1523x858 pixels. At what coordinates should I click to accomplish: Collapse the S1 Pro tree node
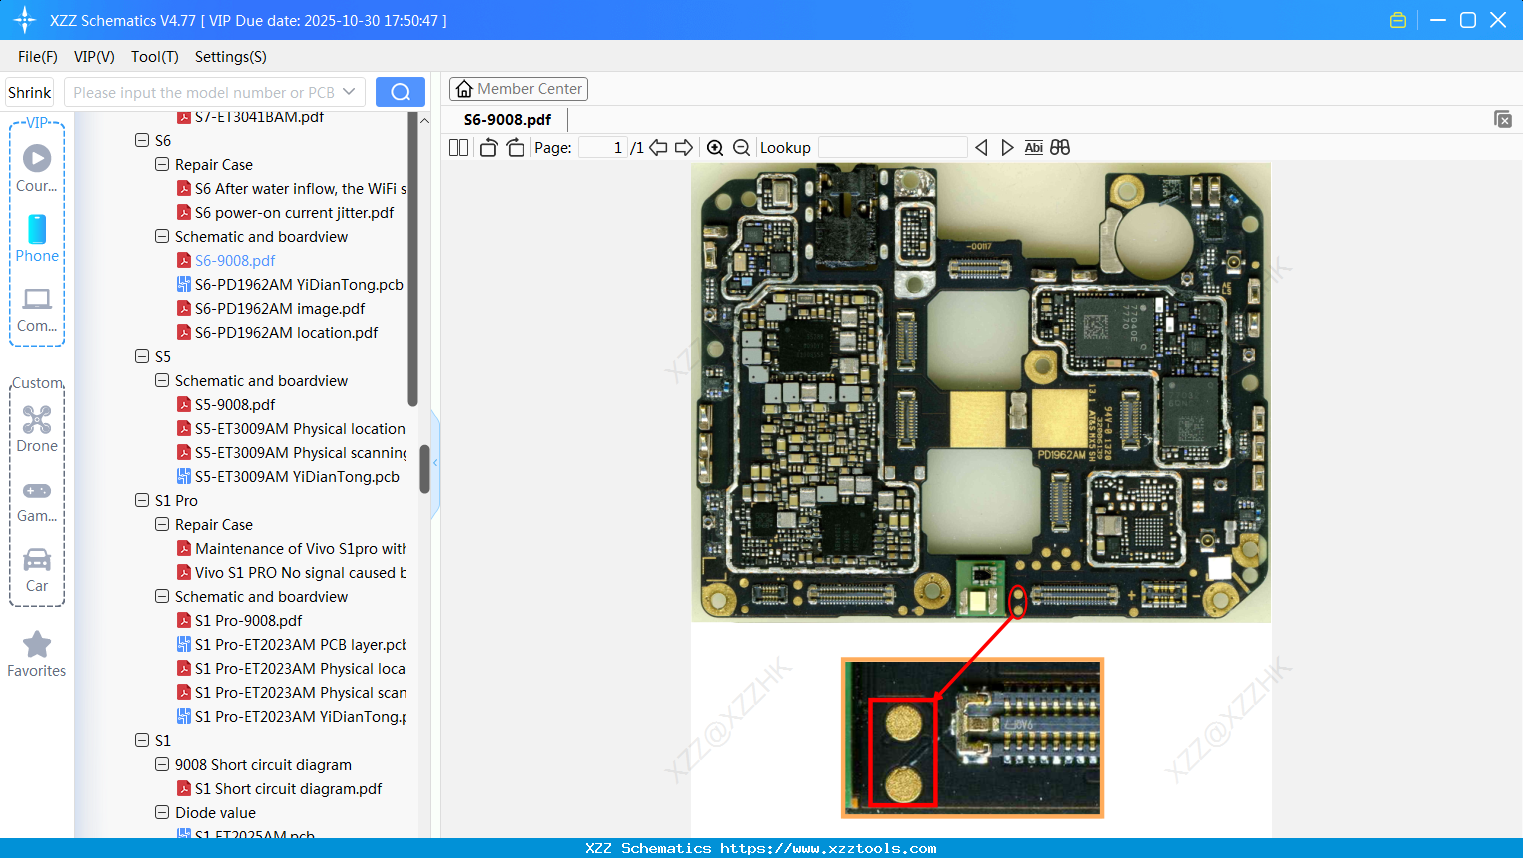142,501
